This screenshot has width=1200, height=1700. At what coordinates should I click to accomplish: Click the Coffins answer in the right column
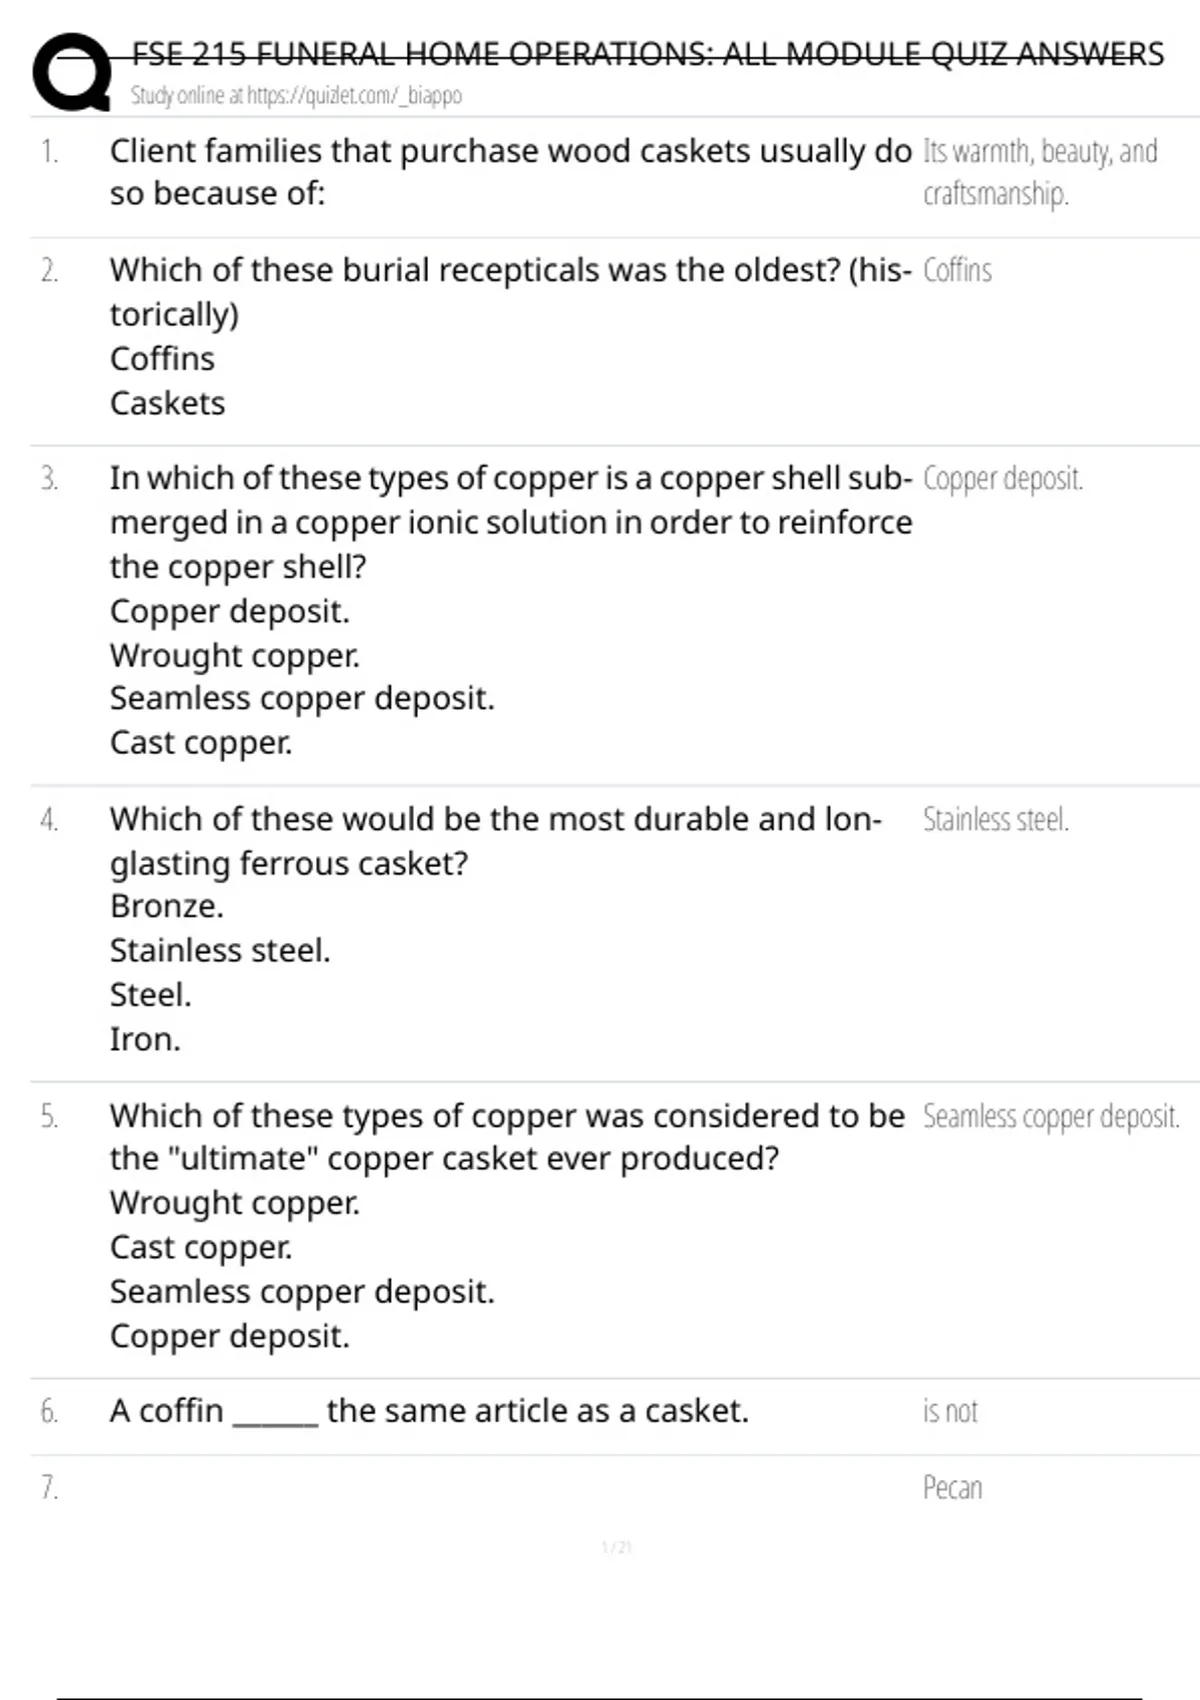[x=957, y=271]
